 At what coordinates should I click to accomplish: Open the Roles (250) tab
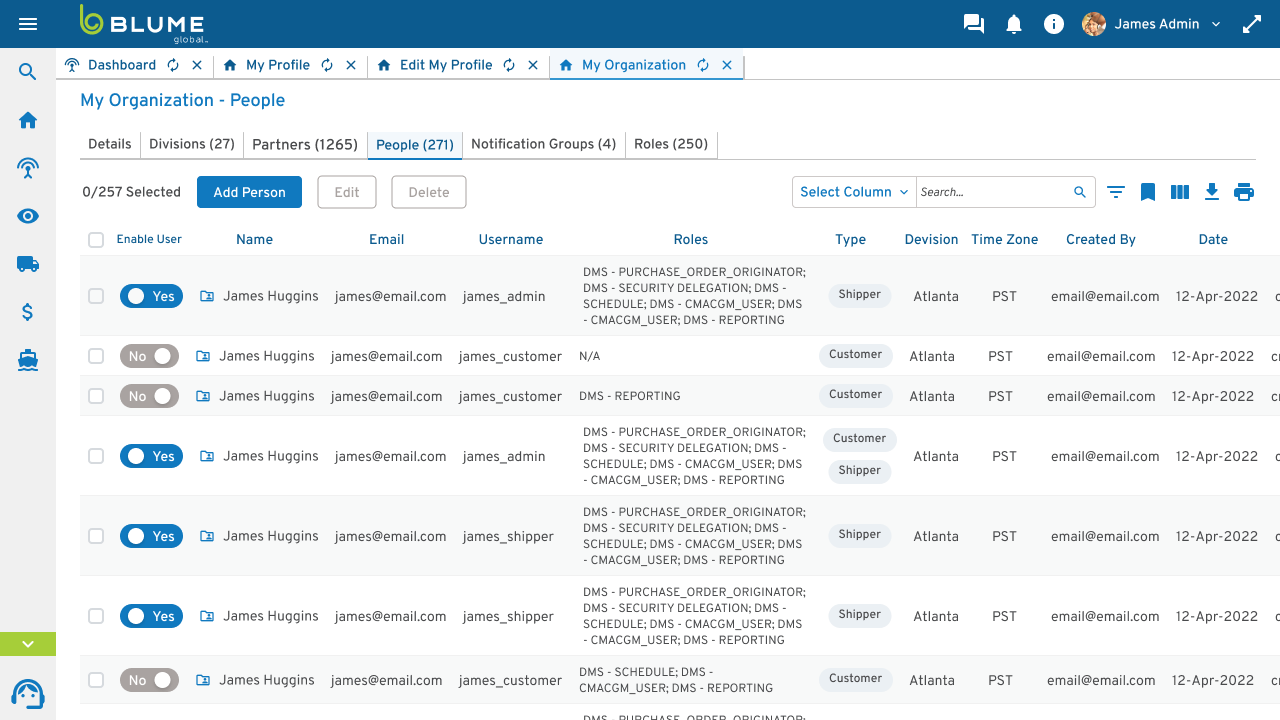[x=671, y=144]
